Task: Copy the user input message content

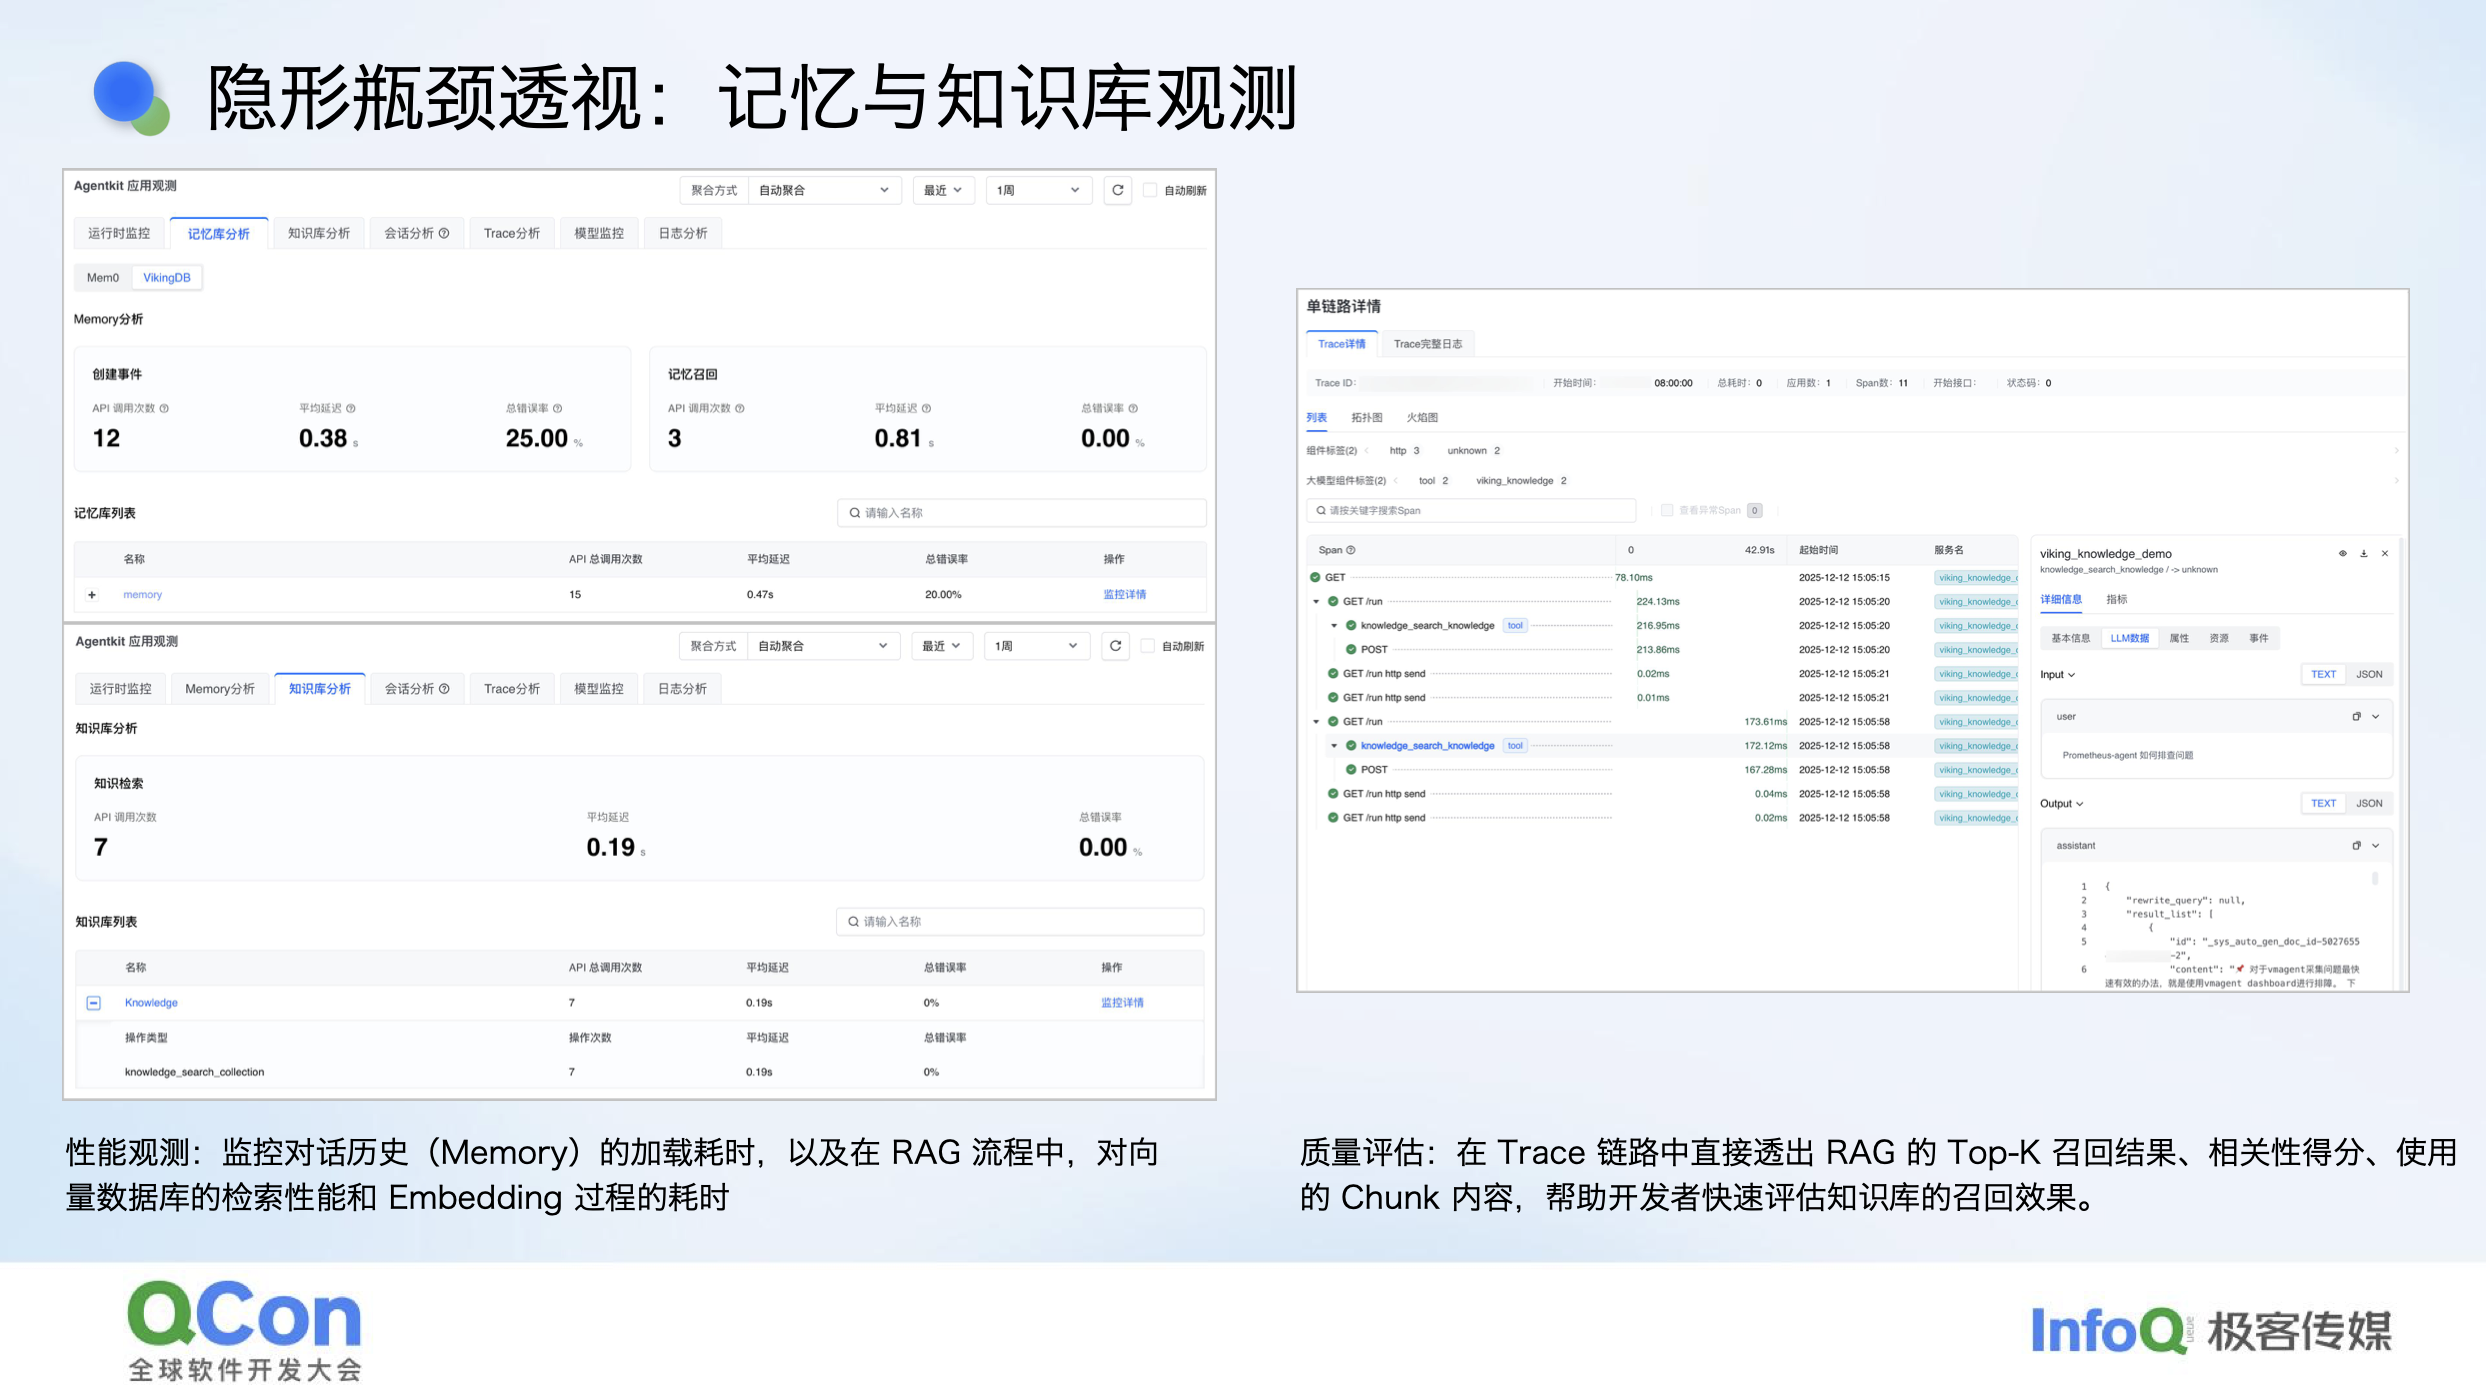Action: [2356, 716]
